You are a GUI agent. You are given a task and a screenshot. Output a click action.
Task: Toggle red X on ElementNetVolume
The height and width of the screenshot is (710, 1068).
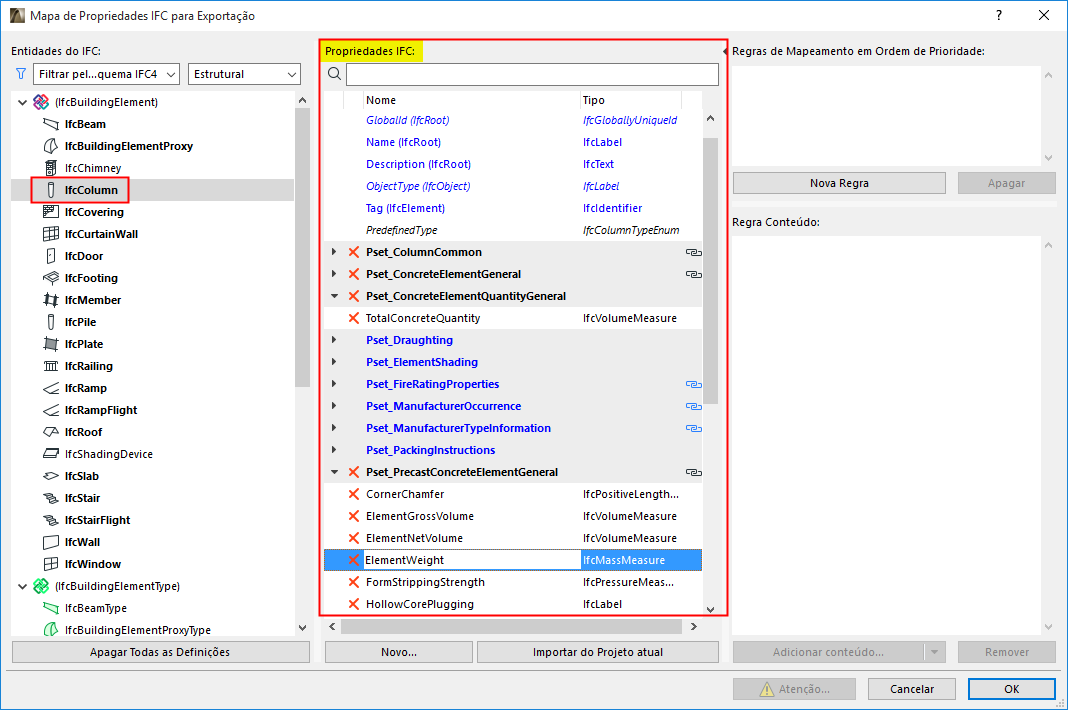click(354, 538)
